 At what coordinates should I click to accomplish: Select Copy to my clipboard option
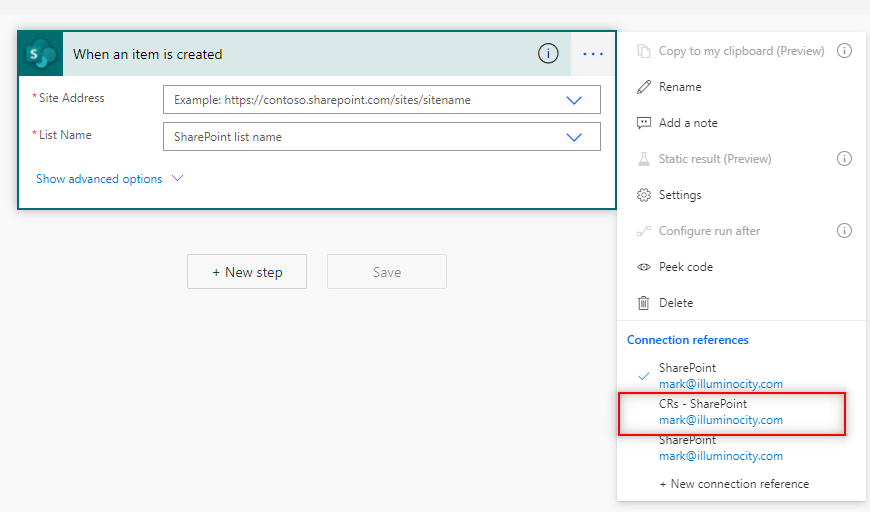741,51
